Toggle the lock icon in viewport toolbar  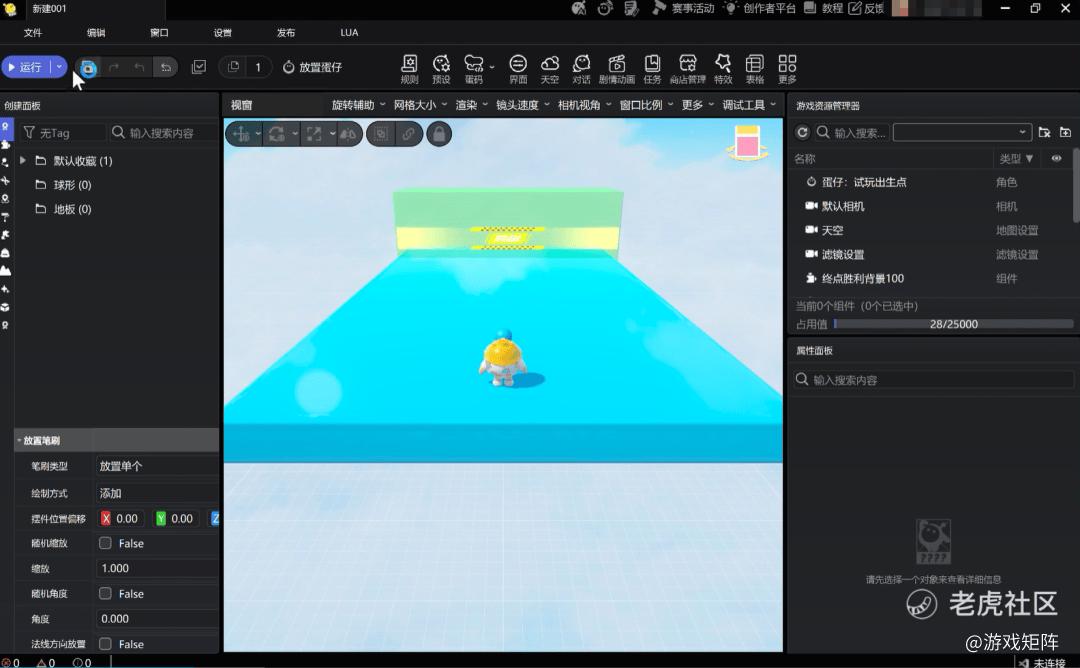(439, 134)
